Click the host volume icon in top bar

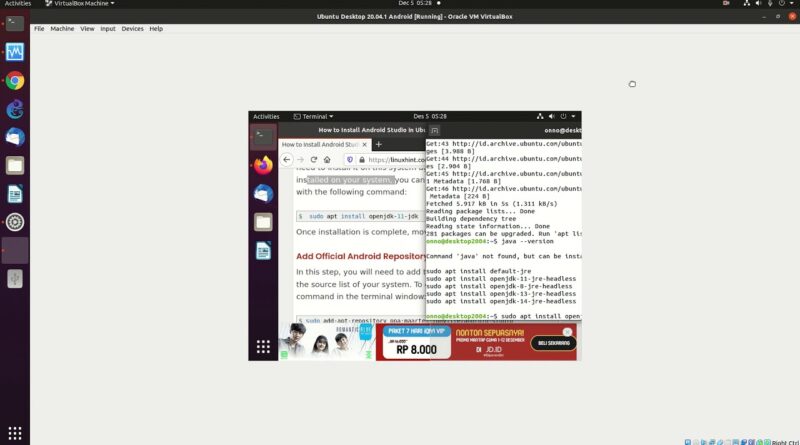(x=758, y=3)
